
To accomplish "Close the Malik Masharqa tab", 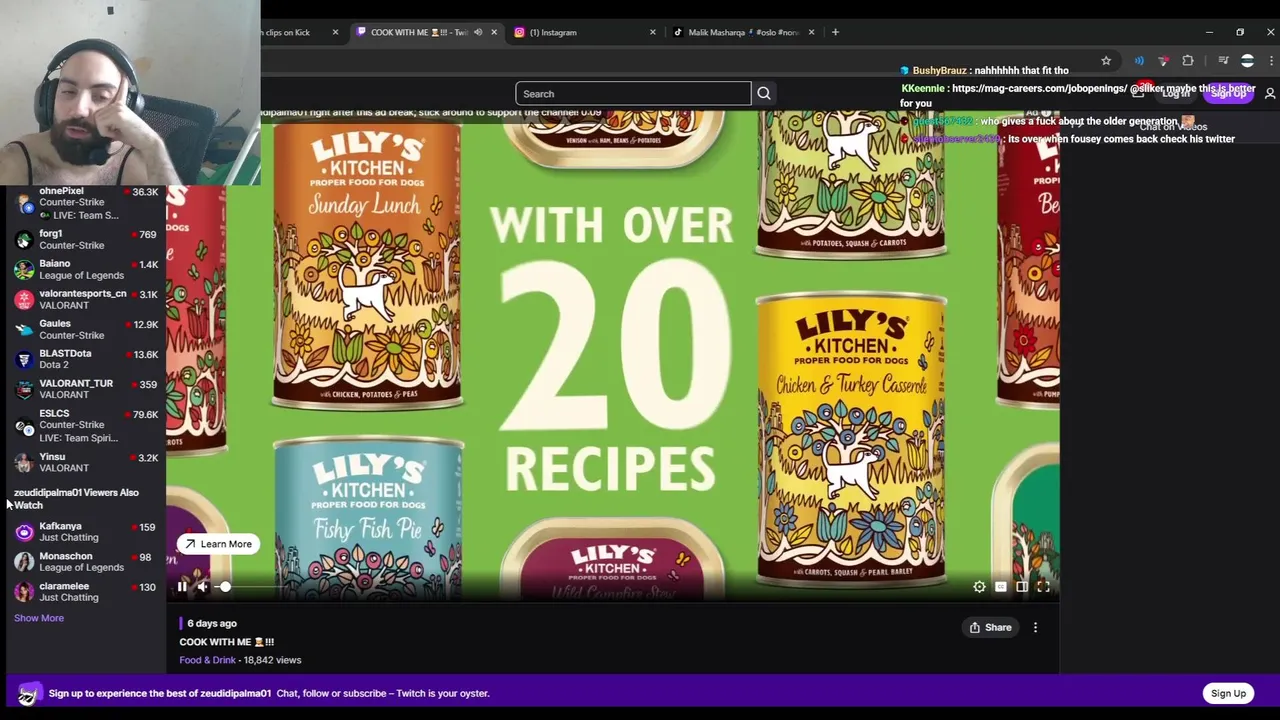I will click(811, 32).
